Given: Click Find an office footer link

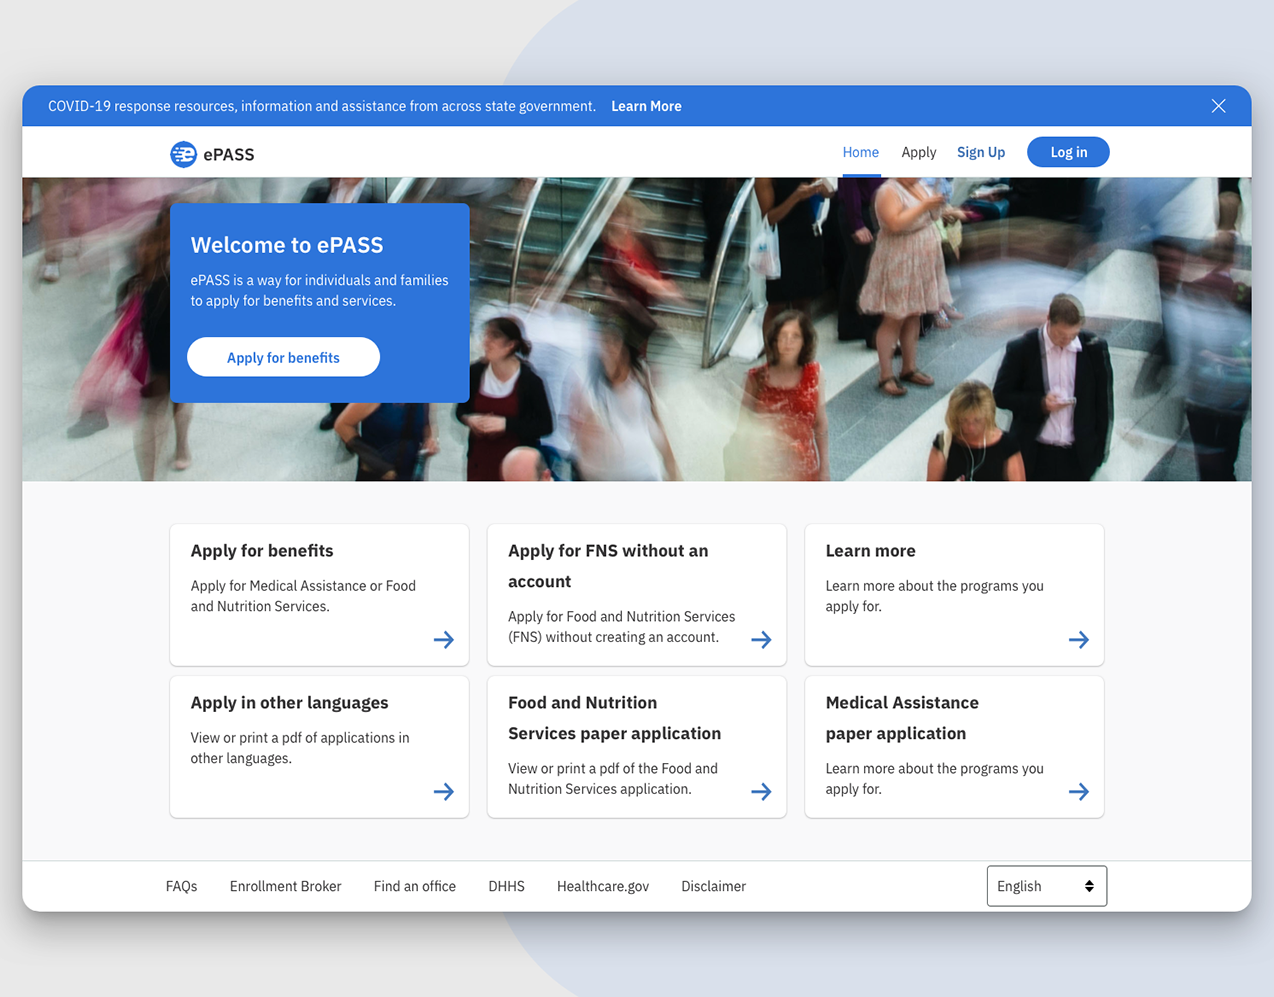Looking at the screenshot, I should [x=414, y=886].
